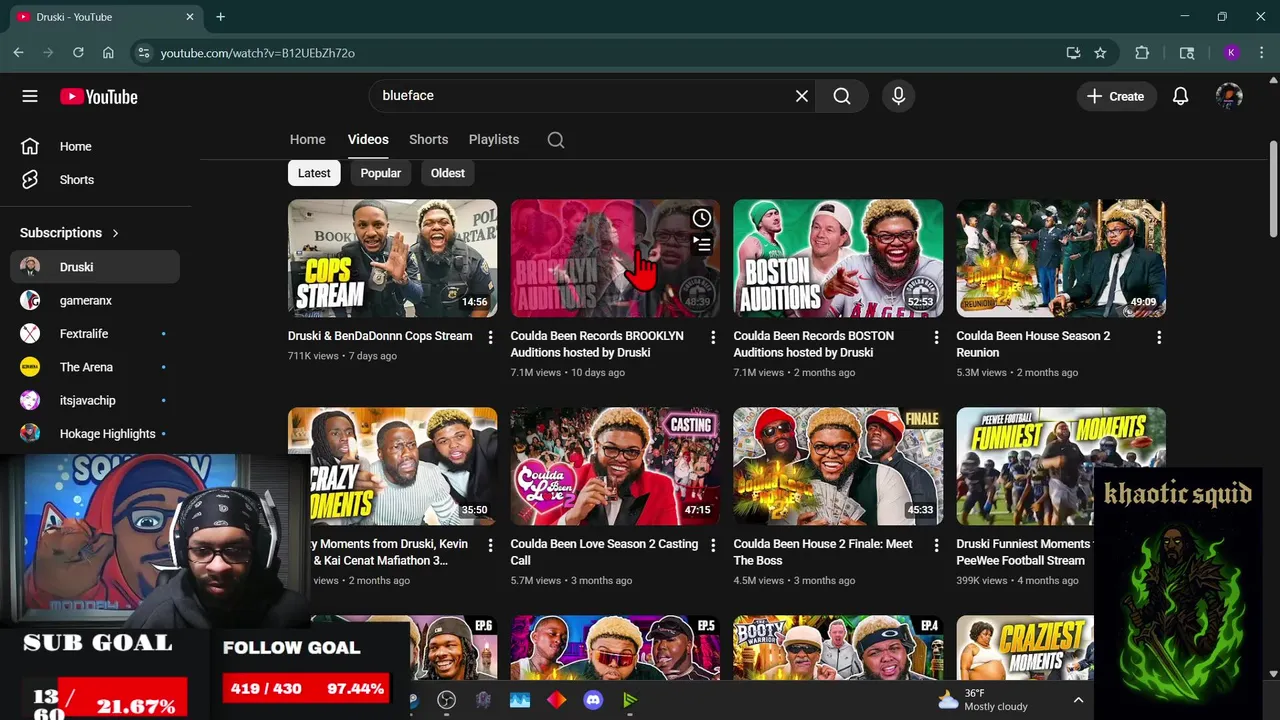Click the Home icon in the sidebar
1280x720 pixels.
coord(30,146)
